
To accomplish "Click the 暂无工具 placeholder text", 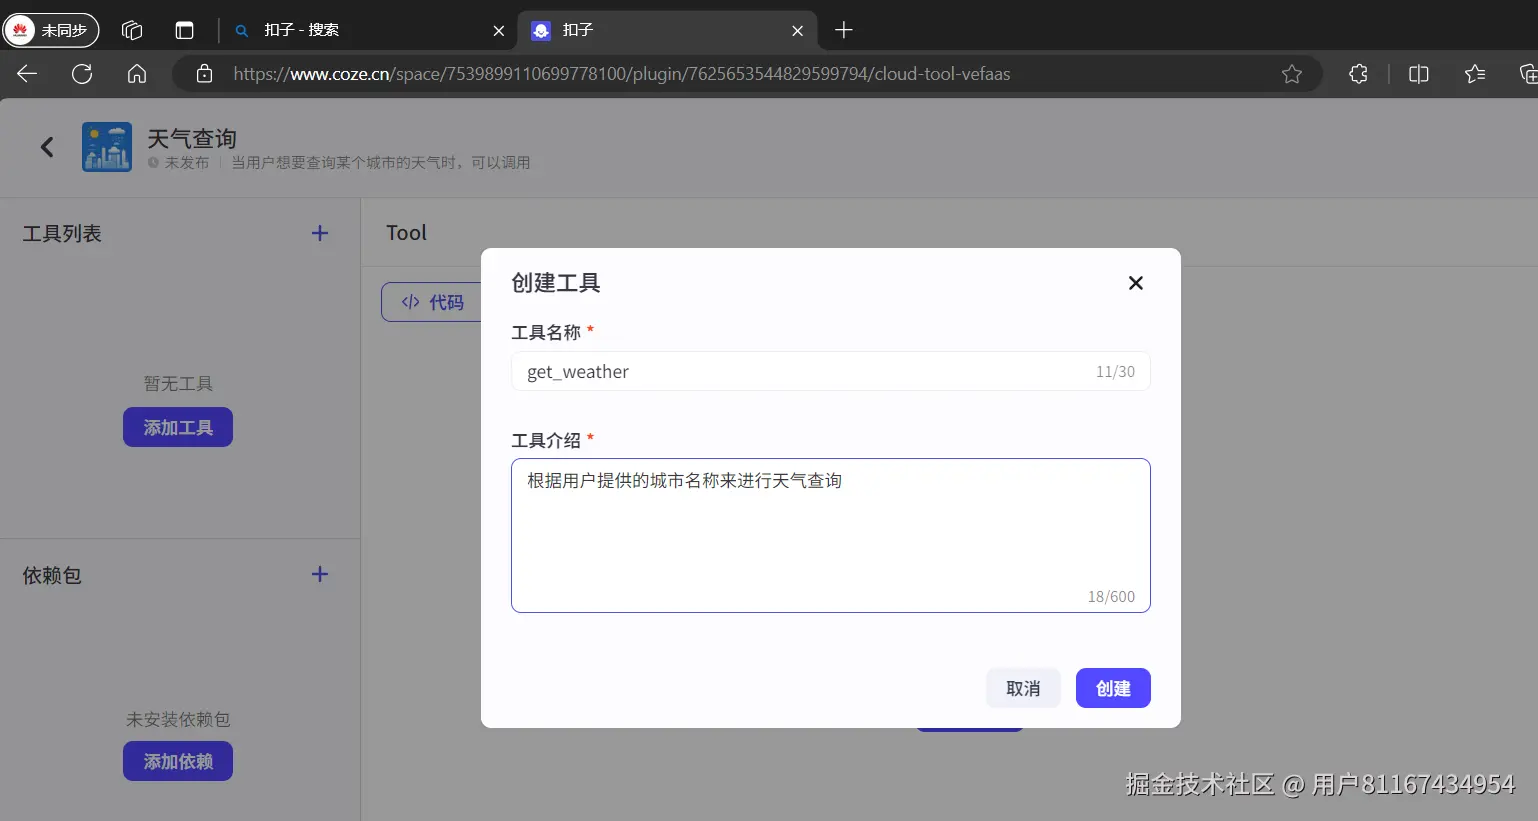I will (x=178, y=383).
